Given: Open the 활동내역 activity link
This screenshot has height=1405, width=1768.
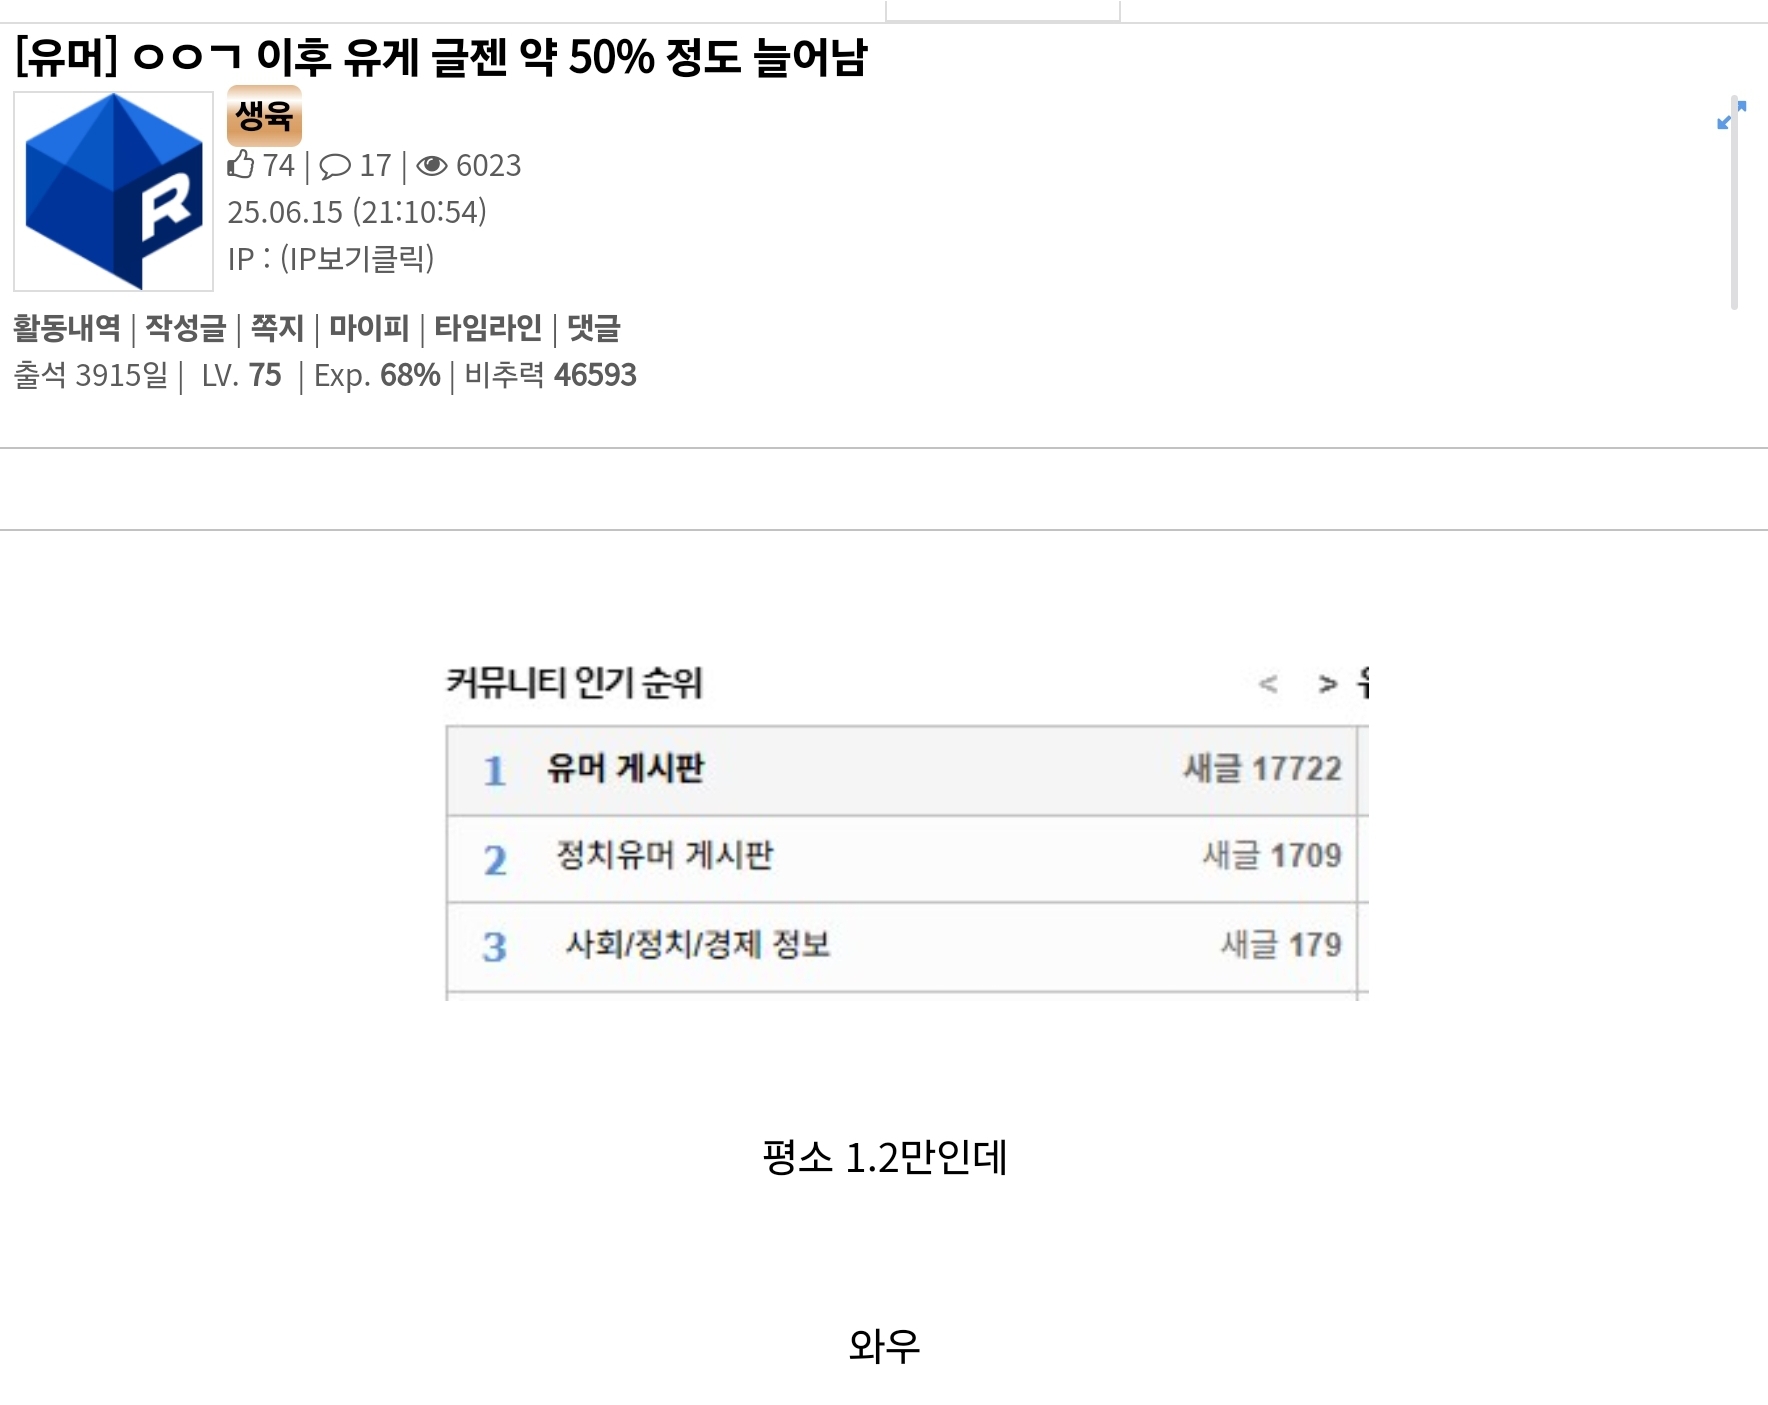Looking at the screenshot, I should pos(67,328).
